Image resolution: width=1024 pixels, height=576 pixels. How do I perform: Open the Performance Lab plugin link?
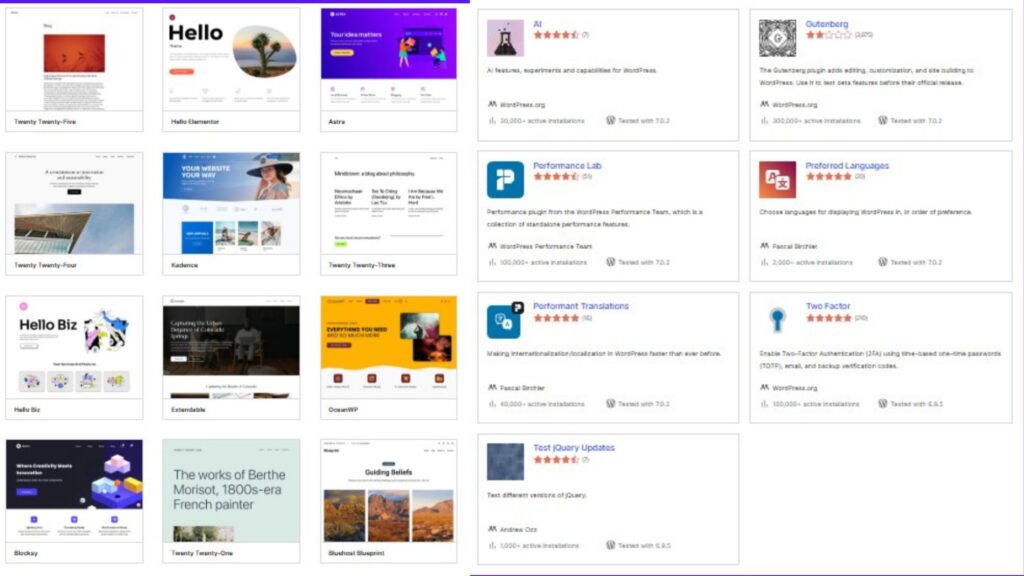(x=567, y=166)
